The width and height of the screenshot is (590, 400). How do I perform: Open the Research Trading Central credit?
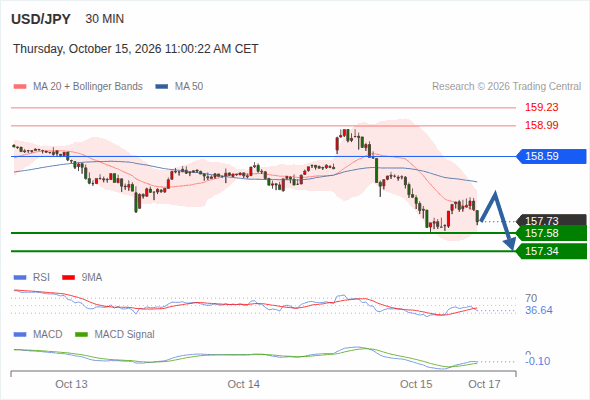point(506,87)
